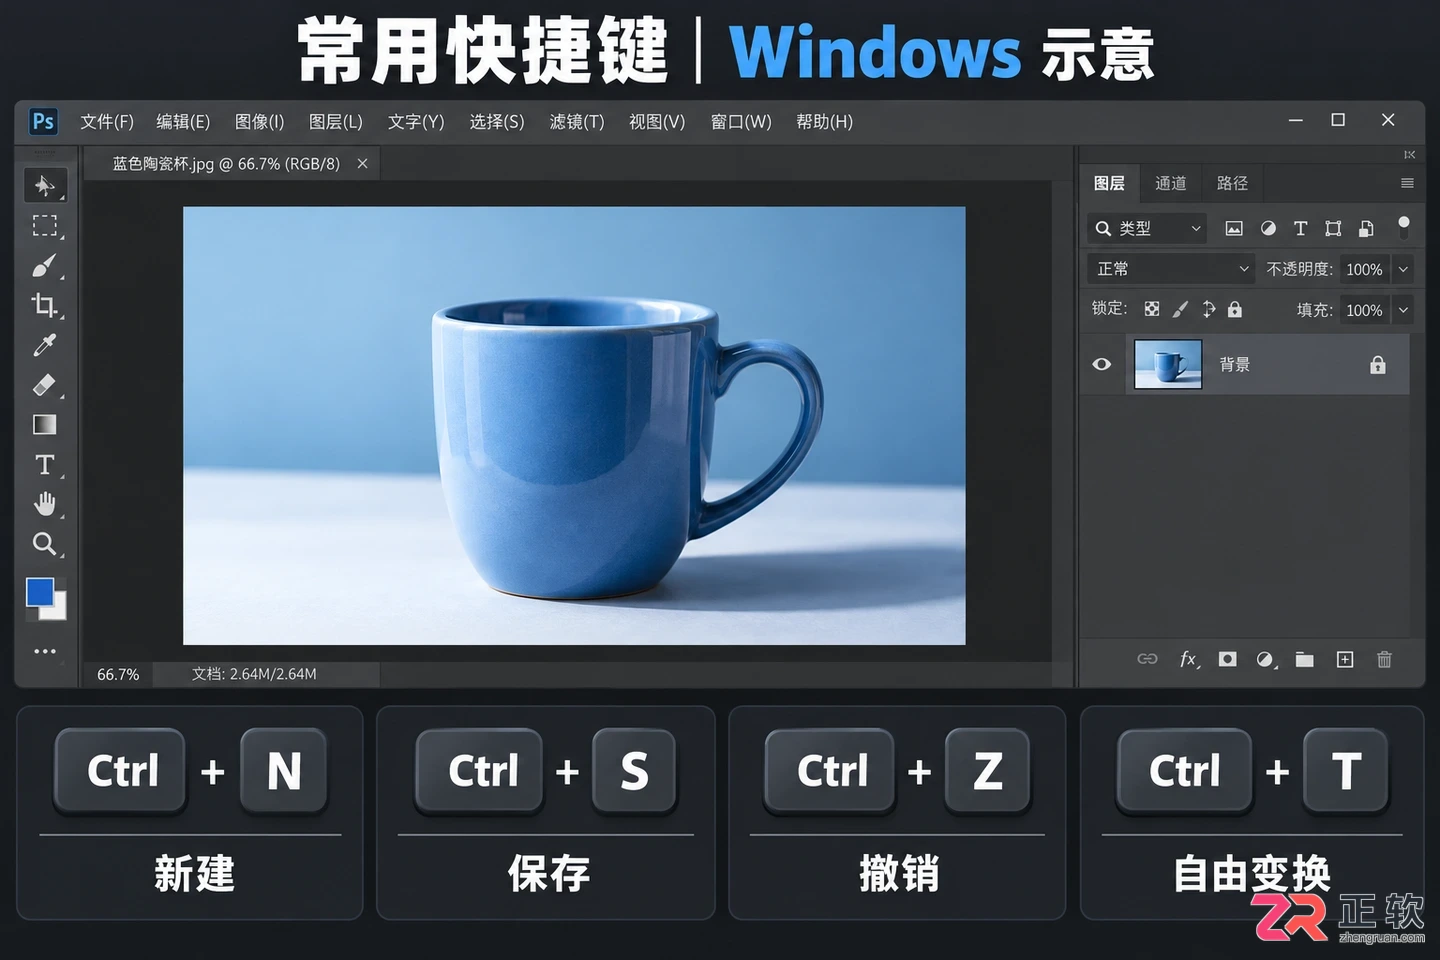Toggle lock transparent pixels
The height and width of the screenshot is (960, 1440).
[1152, 309]
